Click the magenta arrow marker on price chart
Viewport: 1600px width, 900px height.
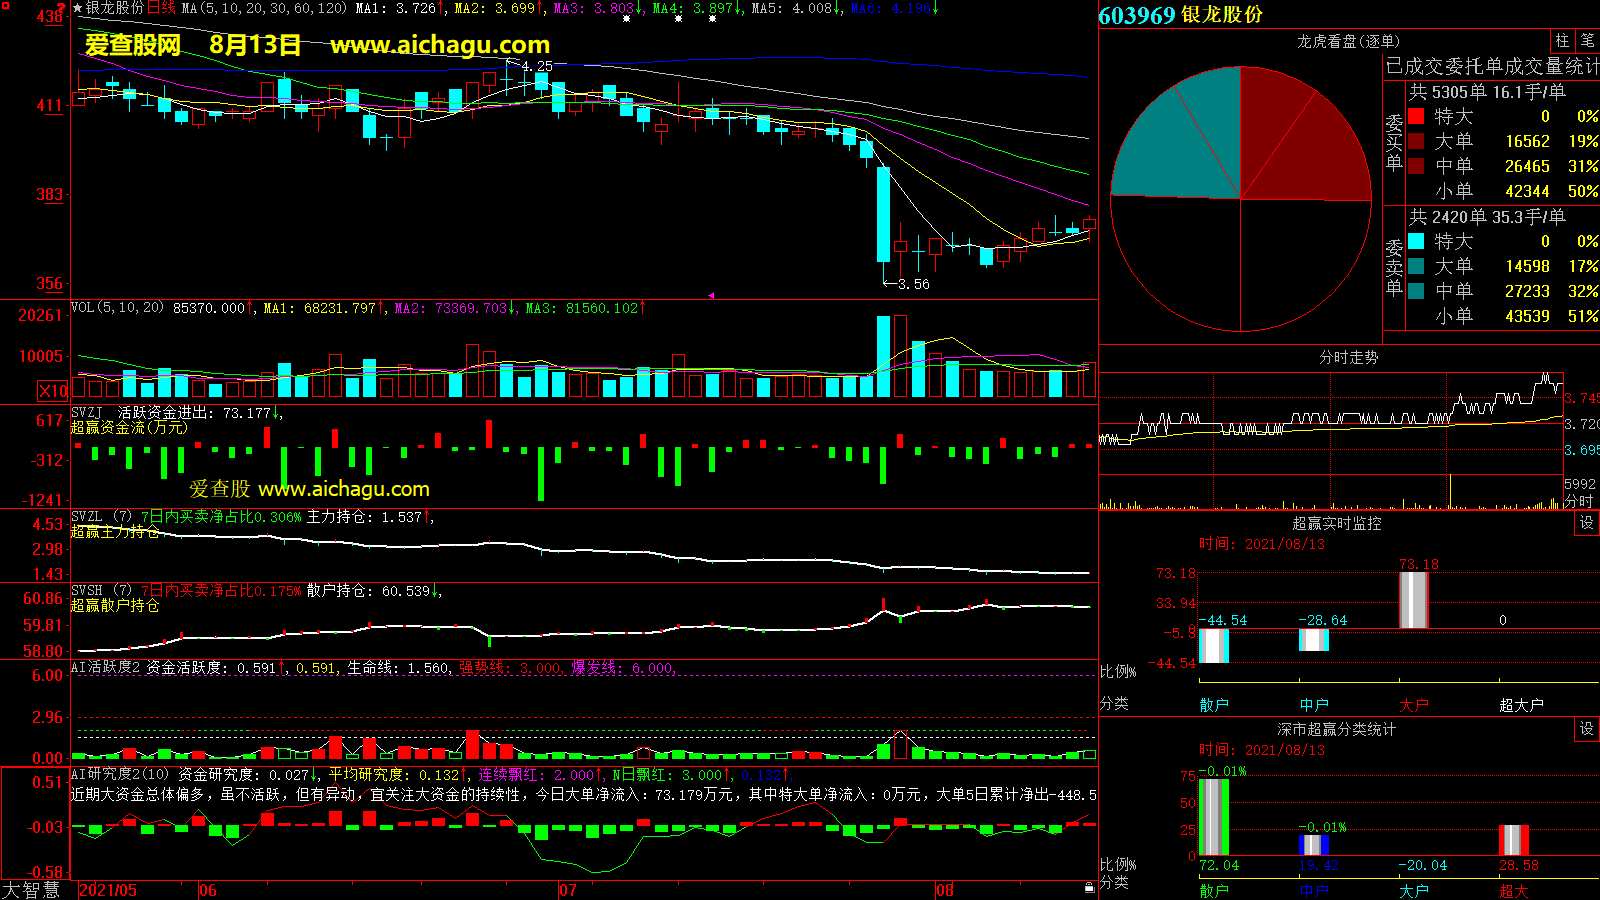[711, 295]
